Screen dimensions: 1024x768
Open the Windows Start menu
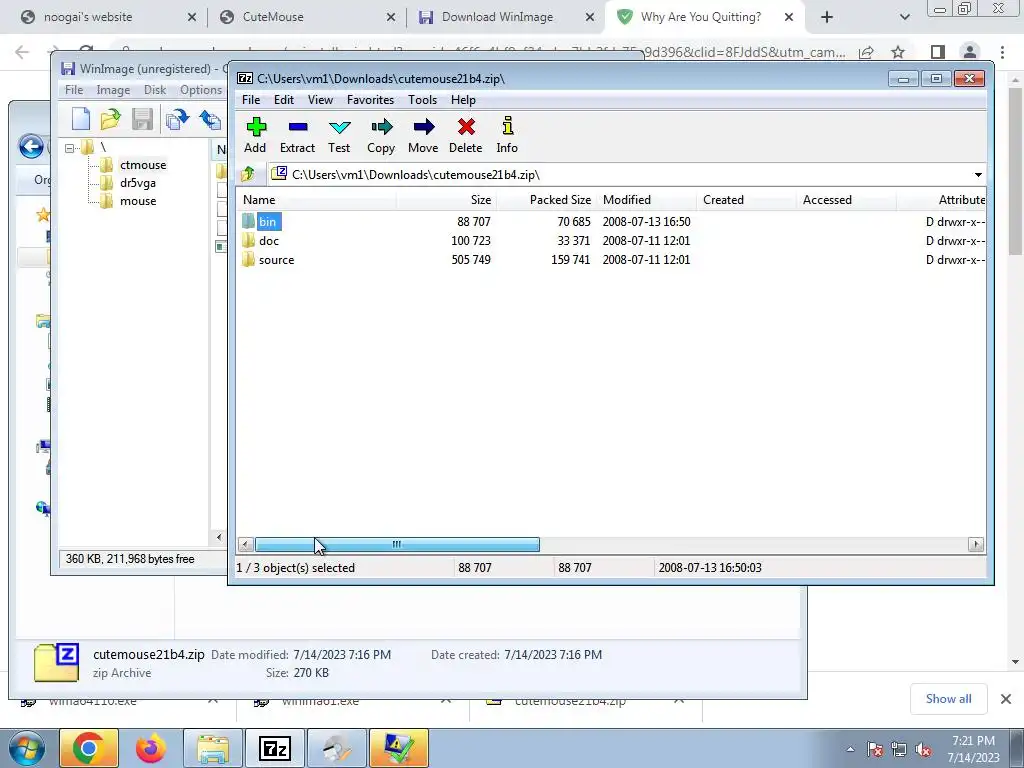(x=27, y=749)
